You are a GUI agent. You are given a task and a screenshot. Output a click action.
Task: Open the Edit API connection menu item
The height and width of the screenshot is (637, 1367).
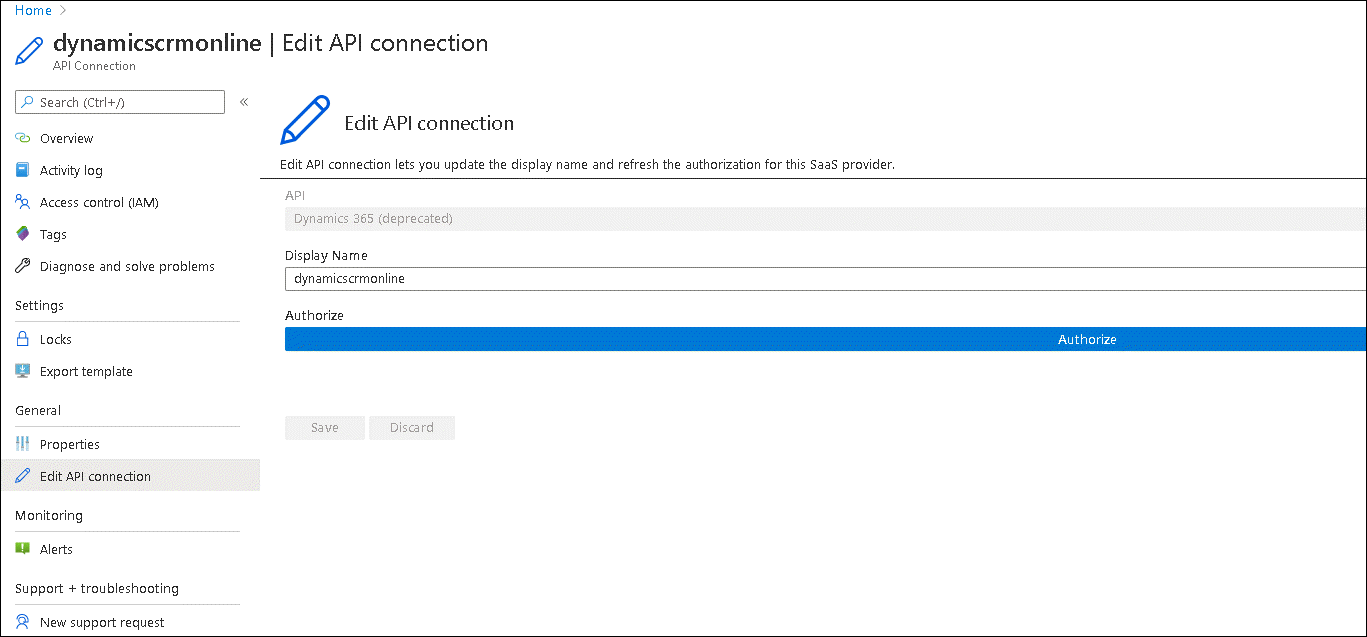click(95, 476)
